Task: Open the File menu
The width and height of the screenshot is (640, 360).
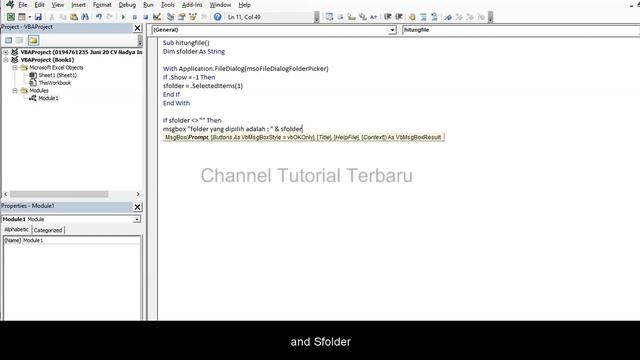Action: point(22,5)
